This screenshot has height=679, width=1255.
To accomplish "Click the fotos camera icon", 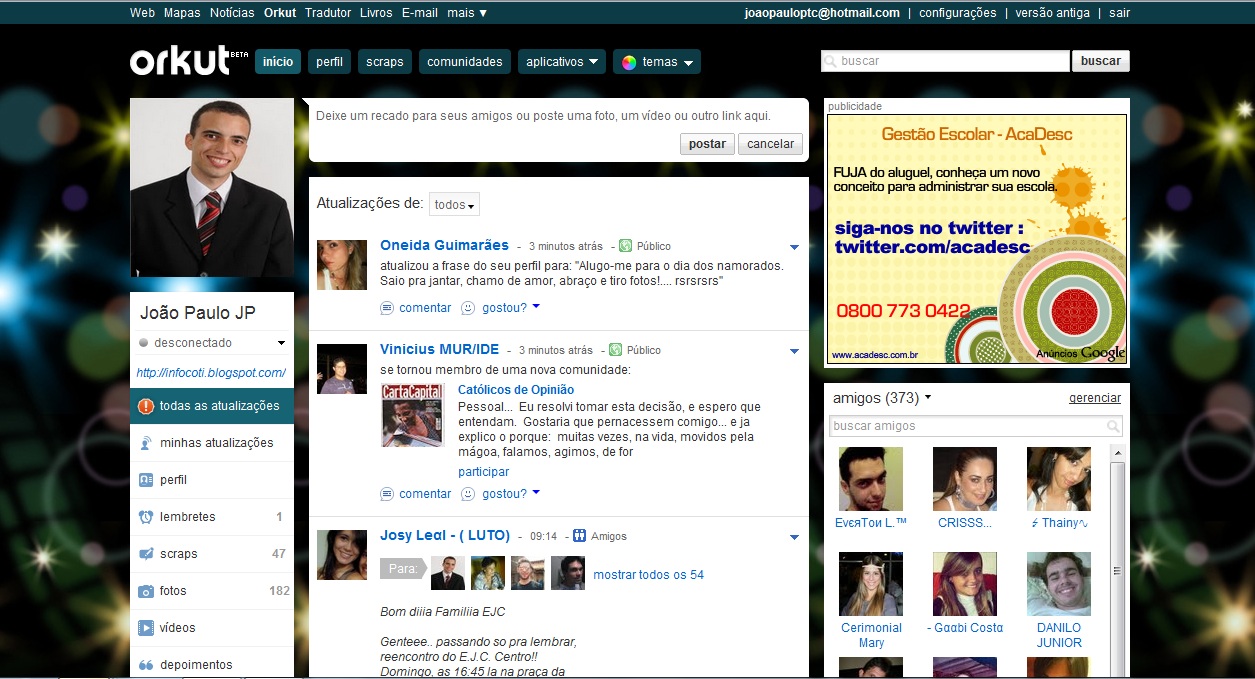I will (146, 591).
